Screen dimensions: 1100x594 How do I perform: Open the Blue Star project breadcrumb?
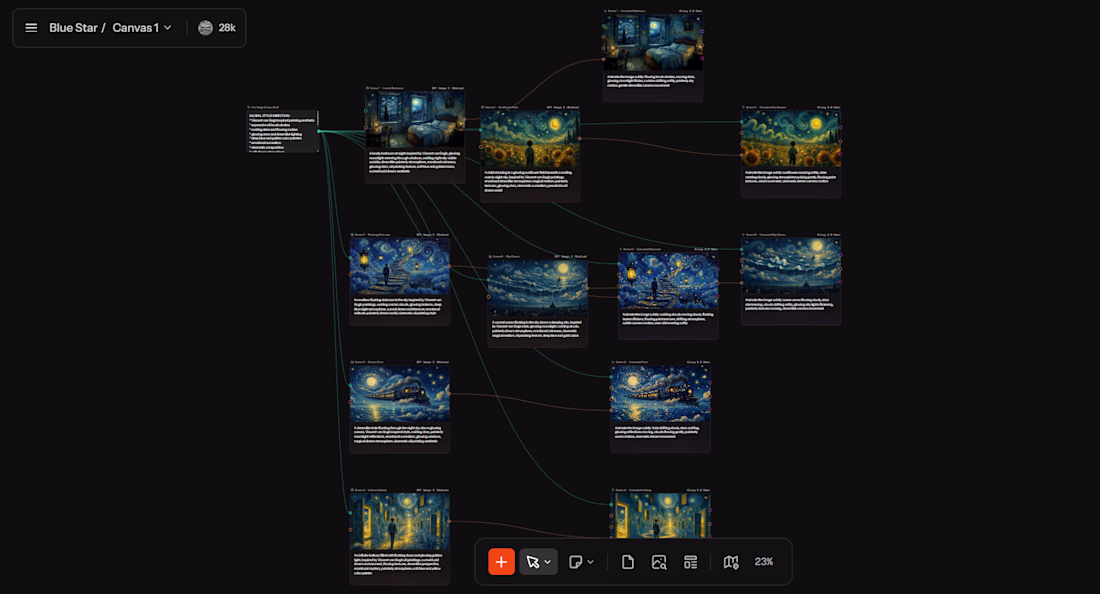pos(73,28)
